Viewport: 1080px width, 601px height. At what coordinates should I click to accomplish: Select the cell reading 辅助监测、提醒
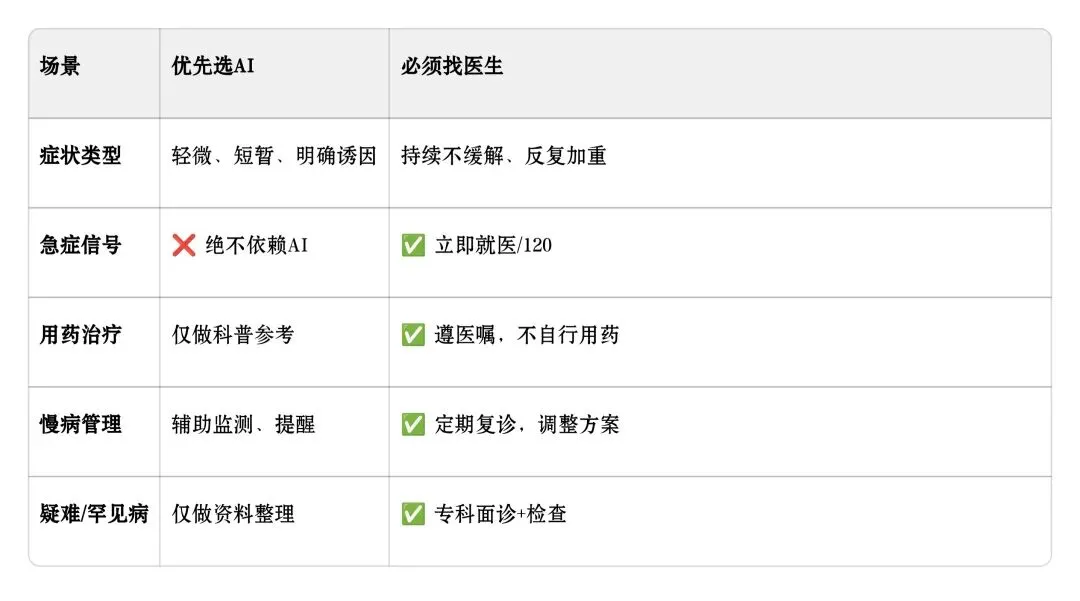pos(243,424)
